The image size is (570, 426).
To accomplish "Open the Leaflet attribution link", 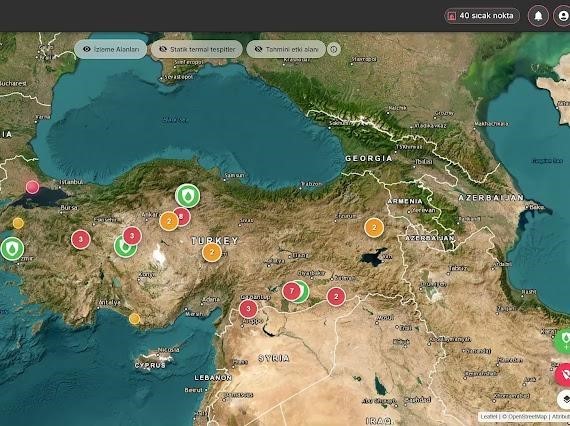I will tap(488, 417).
